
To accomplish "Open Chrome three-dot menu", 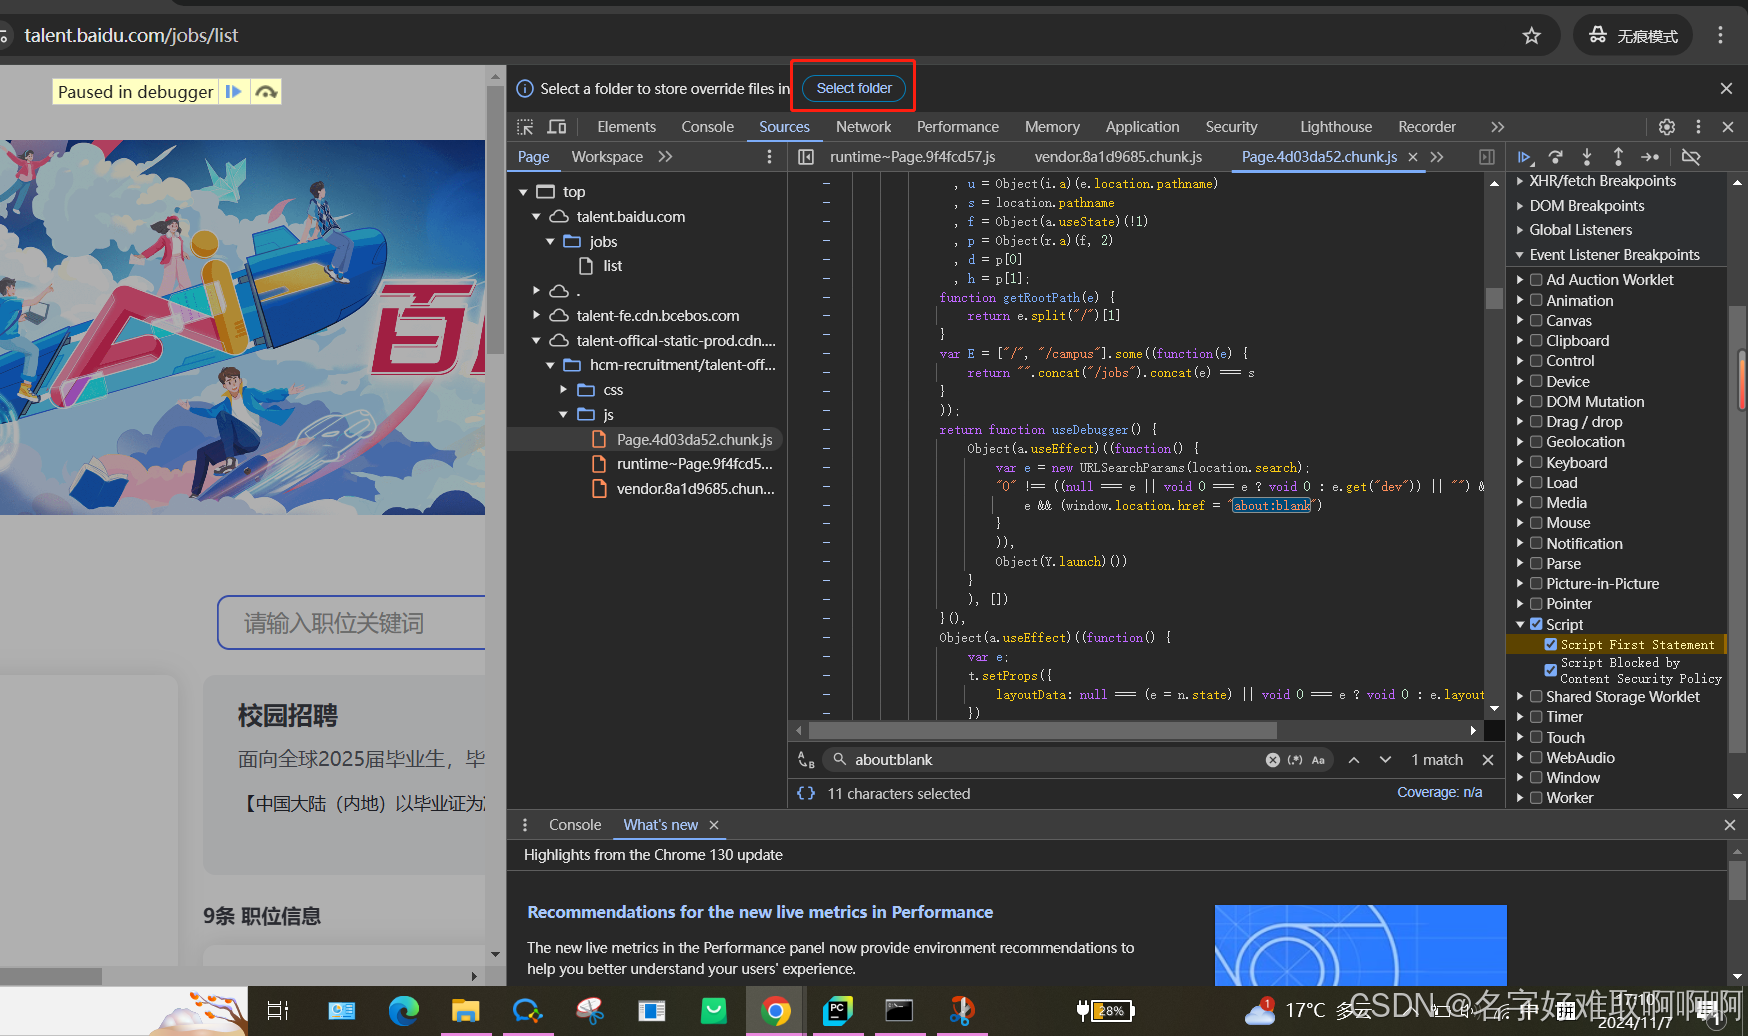I will [x=1720, y=36].
